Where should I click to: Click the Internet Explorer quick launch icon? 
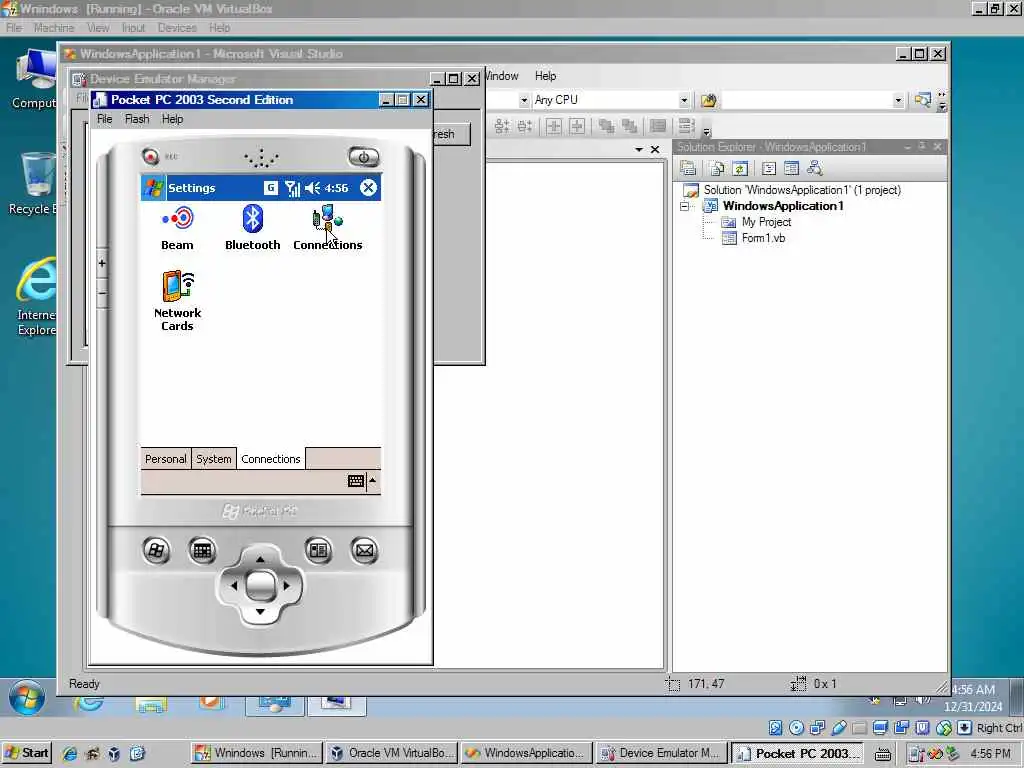pyautogui.click(x=69, y=753)
